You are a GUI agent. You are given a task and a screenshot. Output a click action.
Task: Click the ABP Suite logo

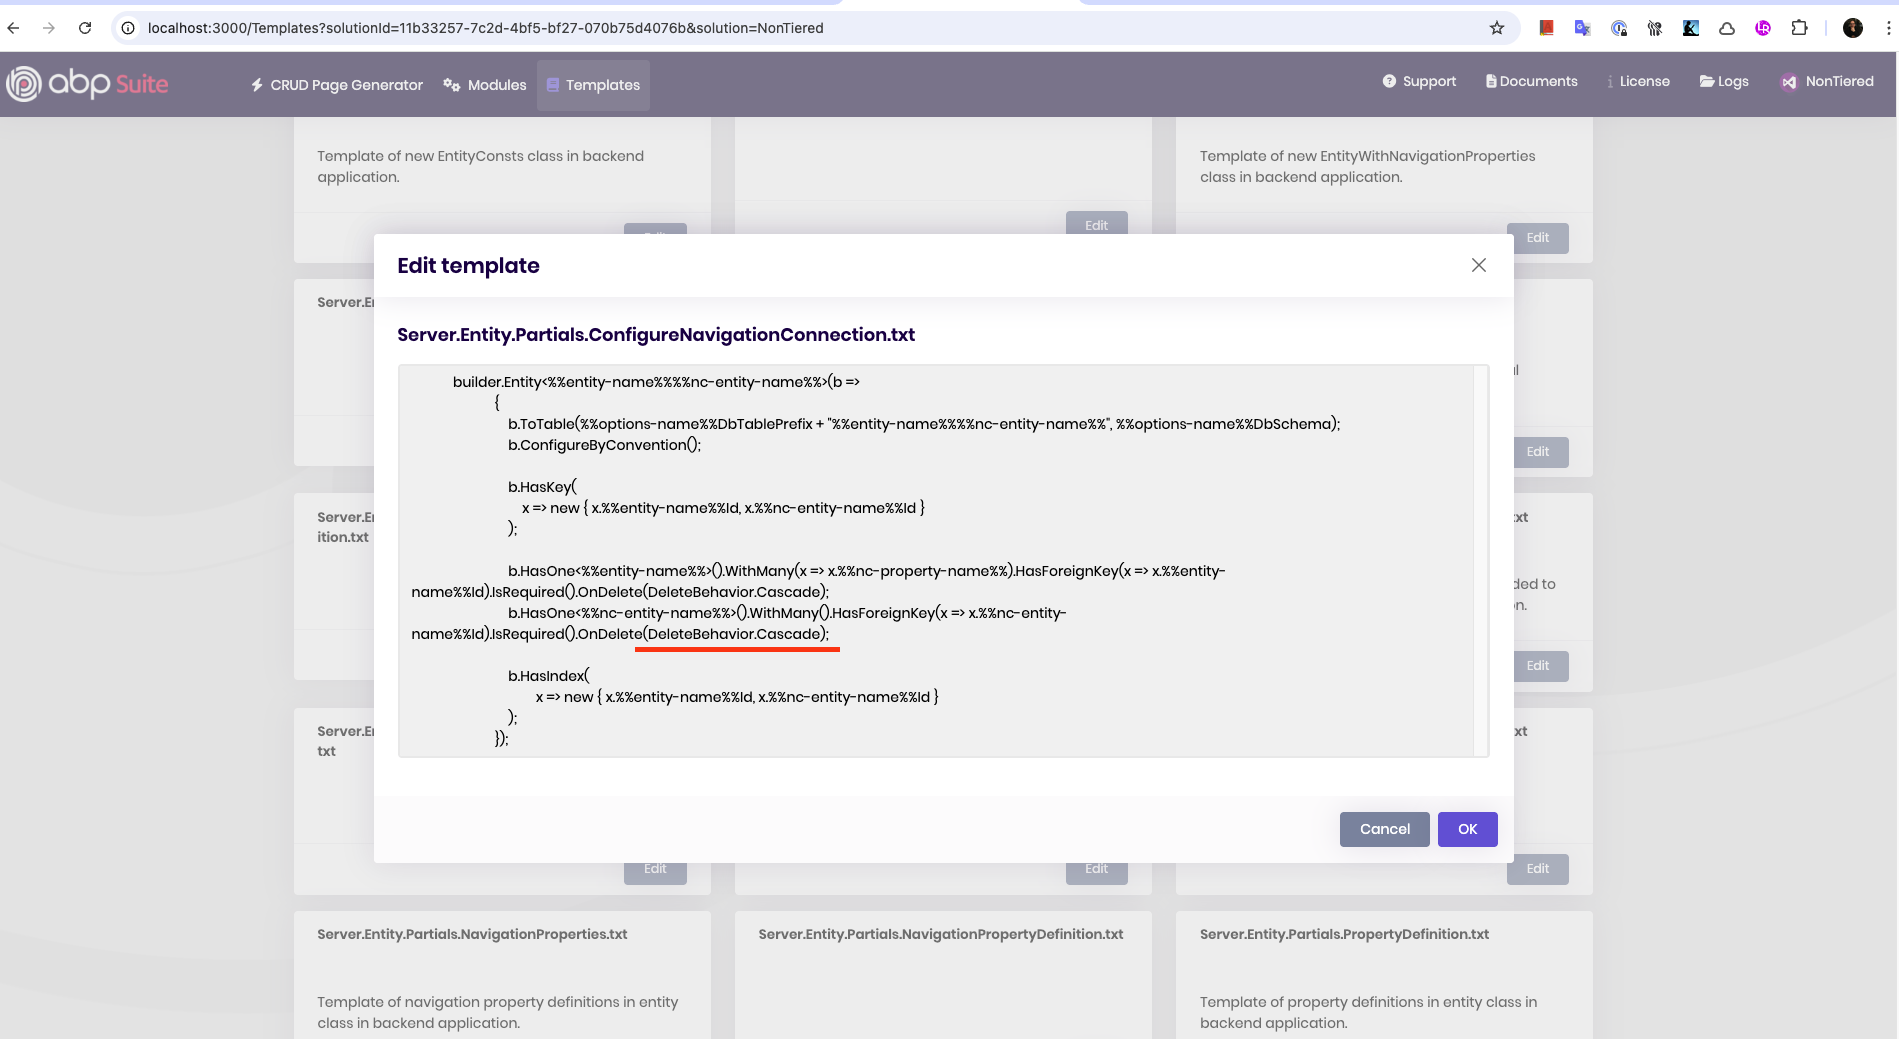(x=87, y=84)
